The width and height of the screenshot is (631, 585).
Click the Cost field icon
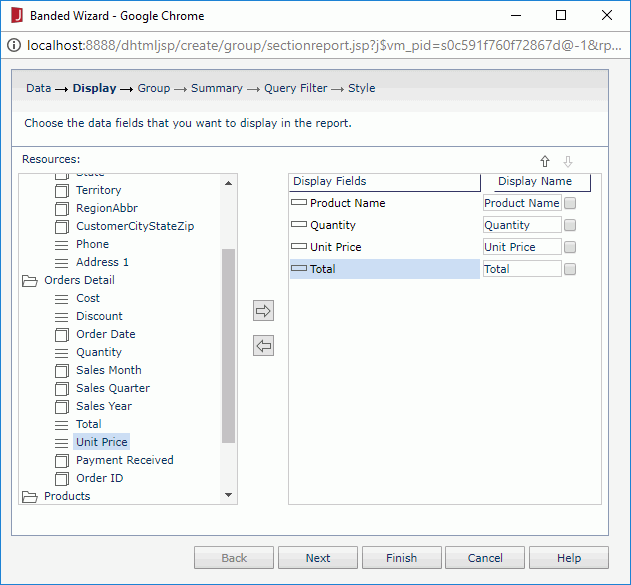click(62, 299)
